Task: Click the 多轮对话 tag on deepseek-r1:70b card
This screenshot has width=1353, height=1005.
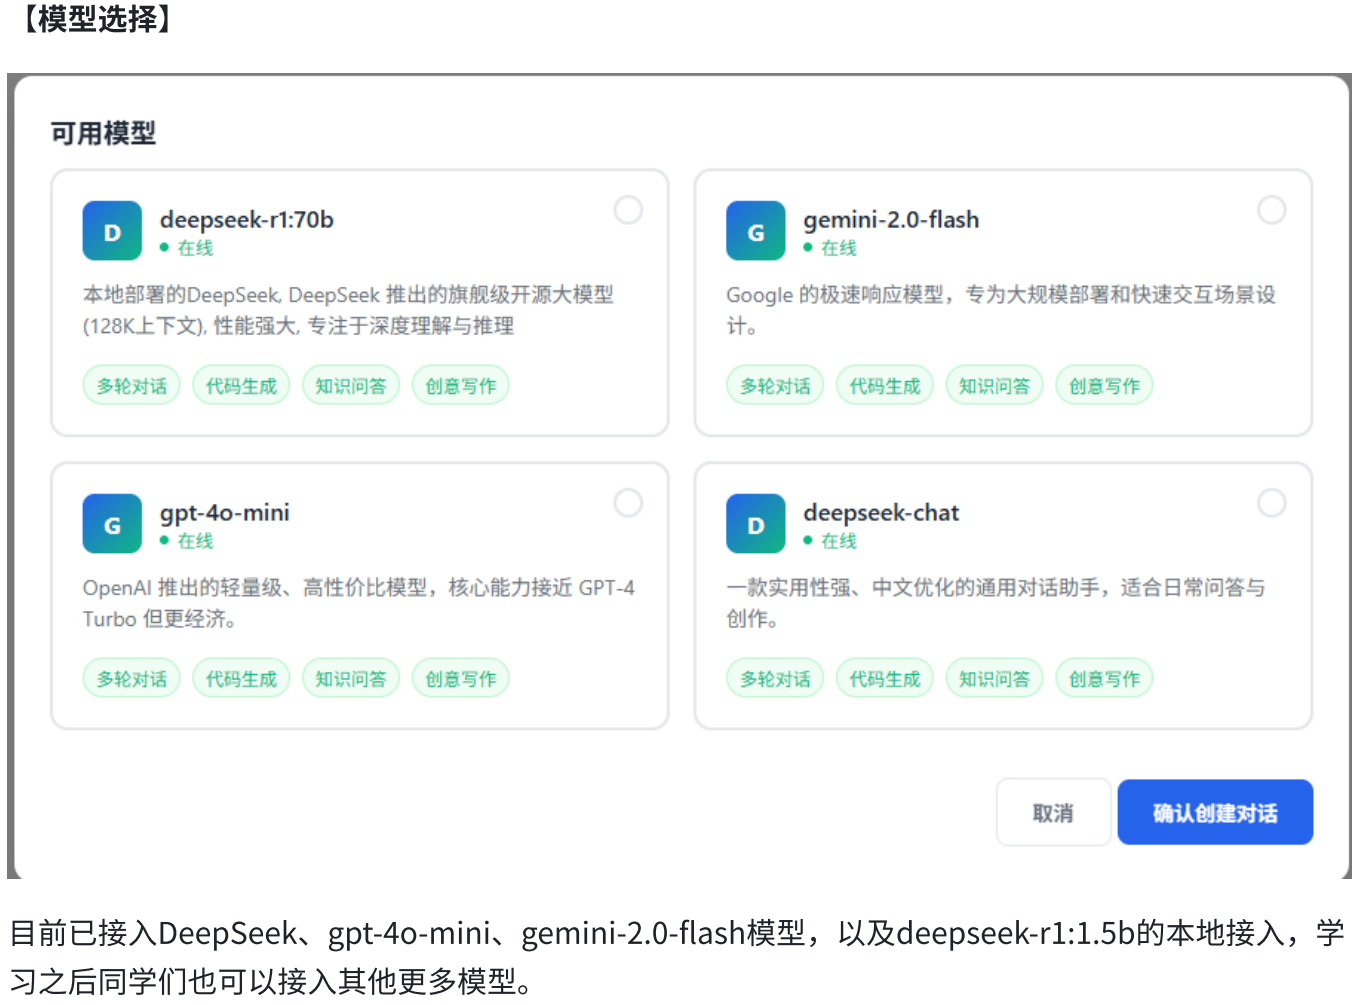Action: [x=132, y=386]
